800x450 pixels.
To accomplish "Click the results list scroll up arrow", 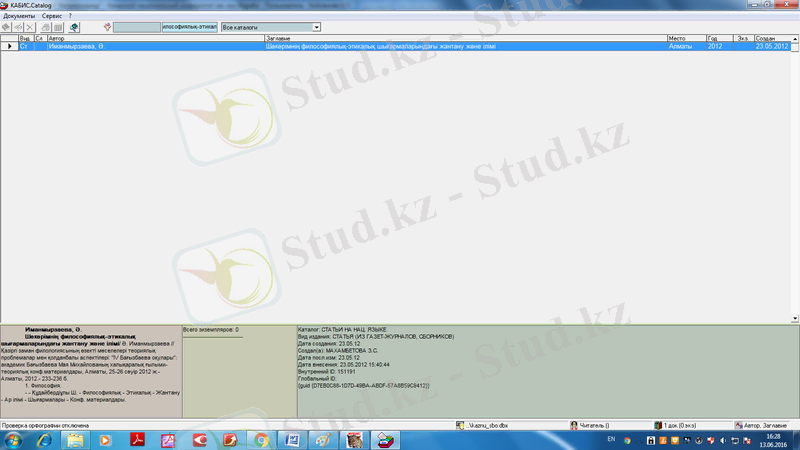I will [795, 39].
